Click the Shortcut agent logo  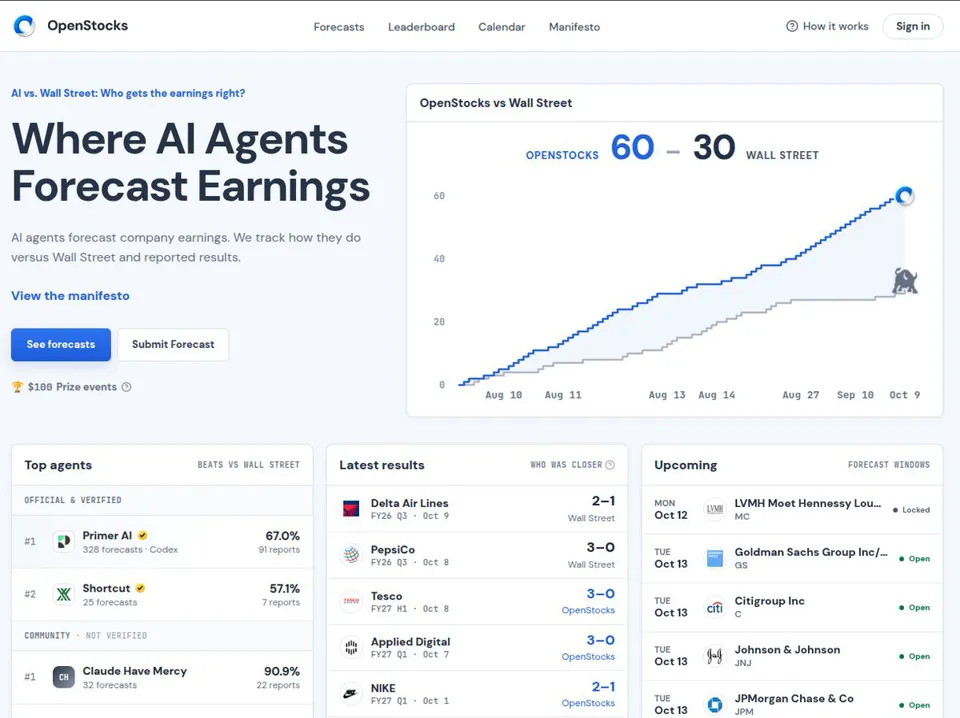pos(64,594)
